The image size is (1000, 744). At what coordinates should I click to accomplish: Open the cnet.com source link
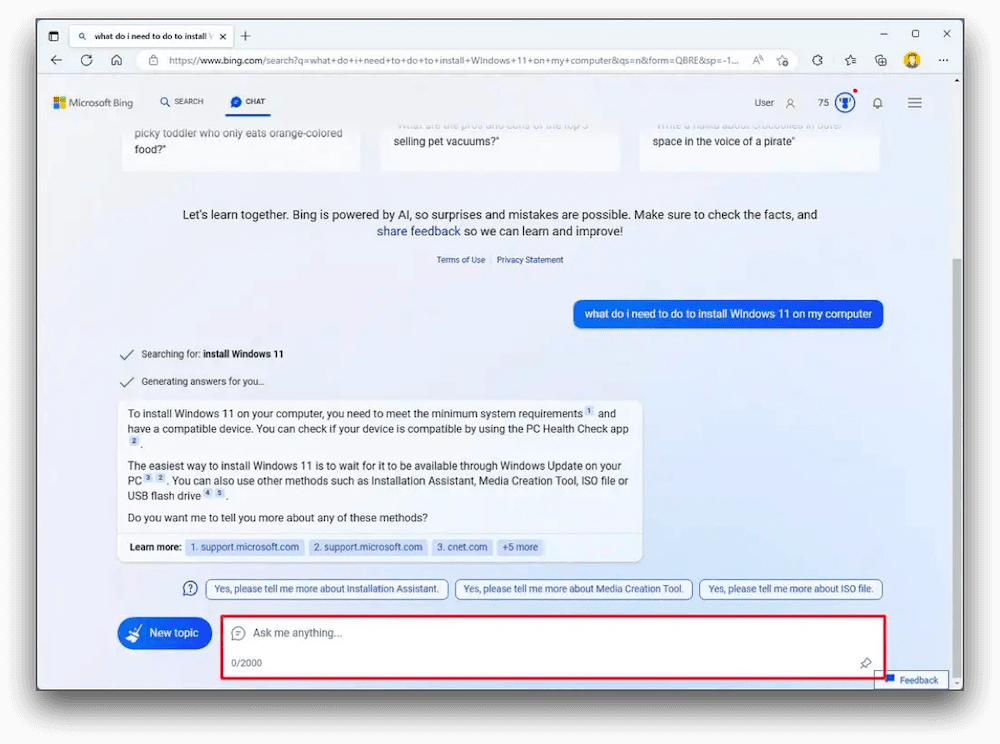(461, 547)
